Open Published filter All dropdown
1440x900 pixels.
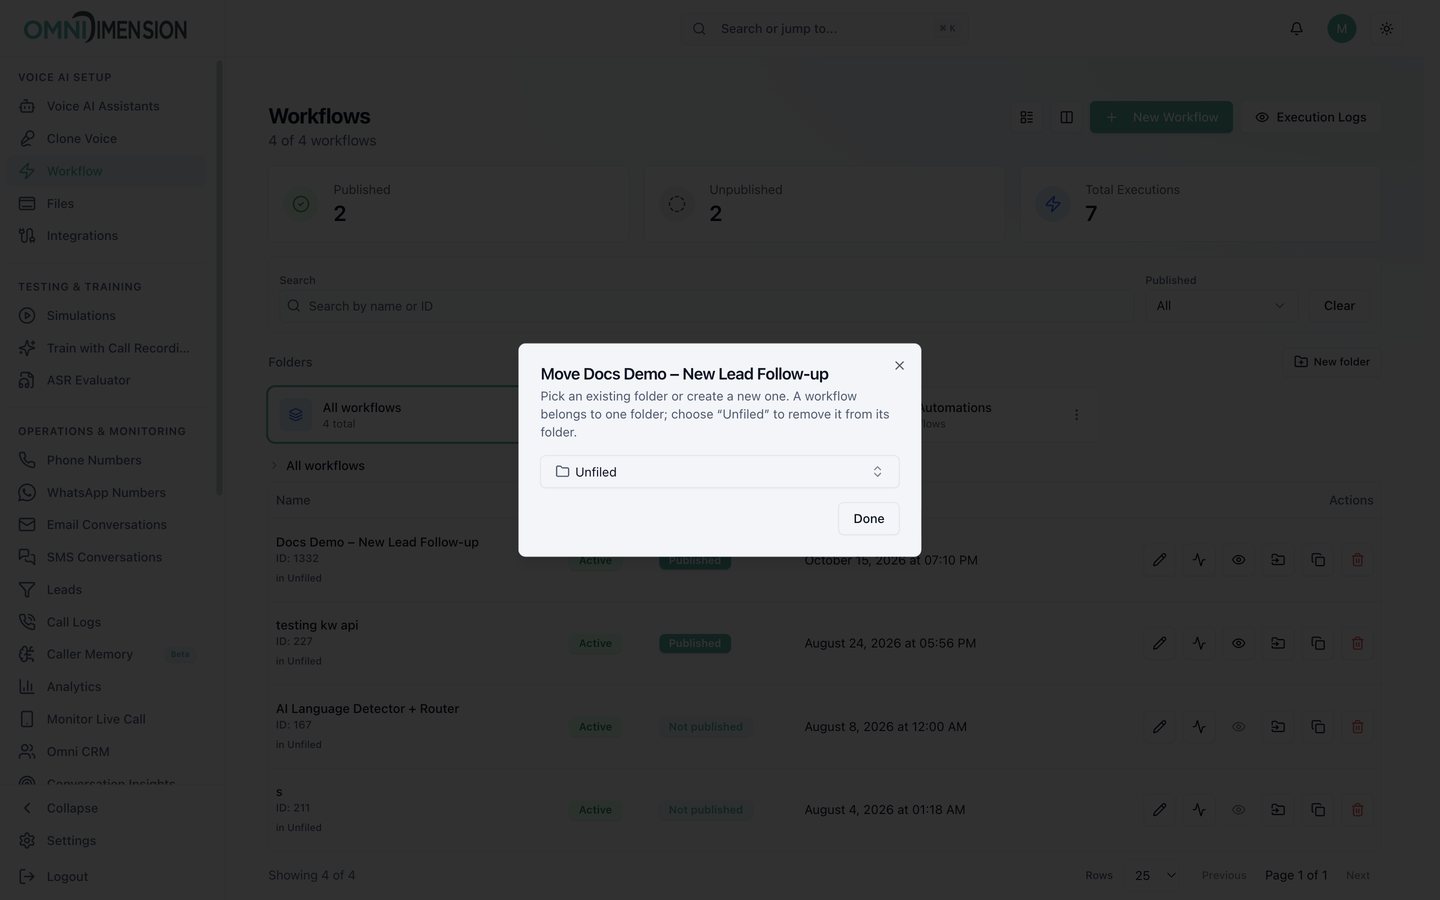[x=1221, y=306]
